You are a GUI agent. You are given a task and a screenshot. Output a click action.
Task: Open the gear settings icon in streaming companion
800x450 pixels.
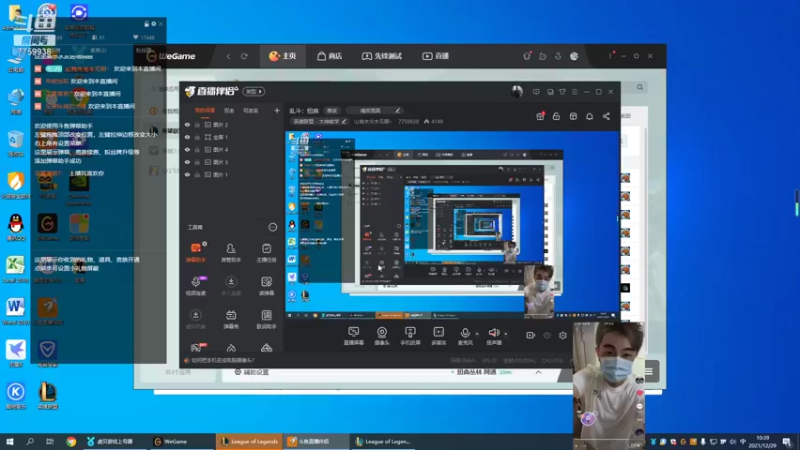(563, 335)
